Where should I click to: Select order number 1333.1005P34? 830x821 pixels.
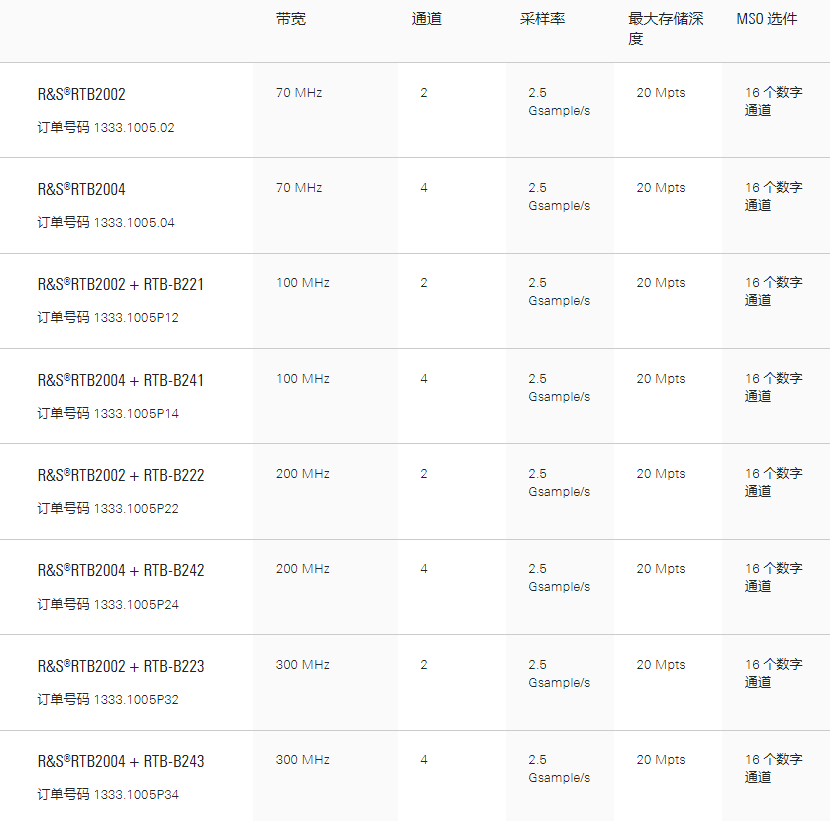(x=136, y=795)
